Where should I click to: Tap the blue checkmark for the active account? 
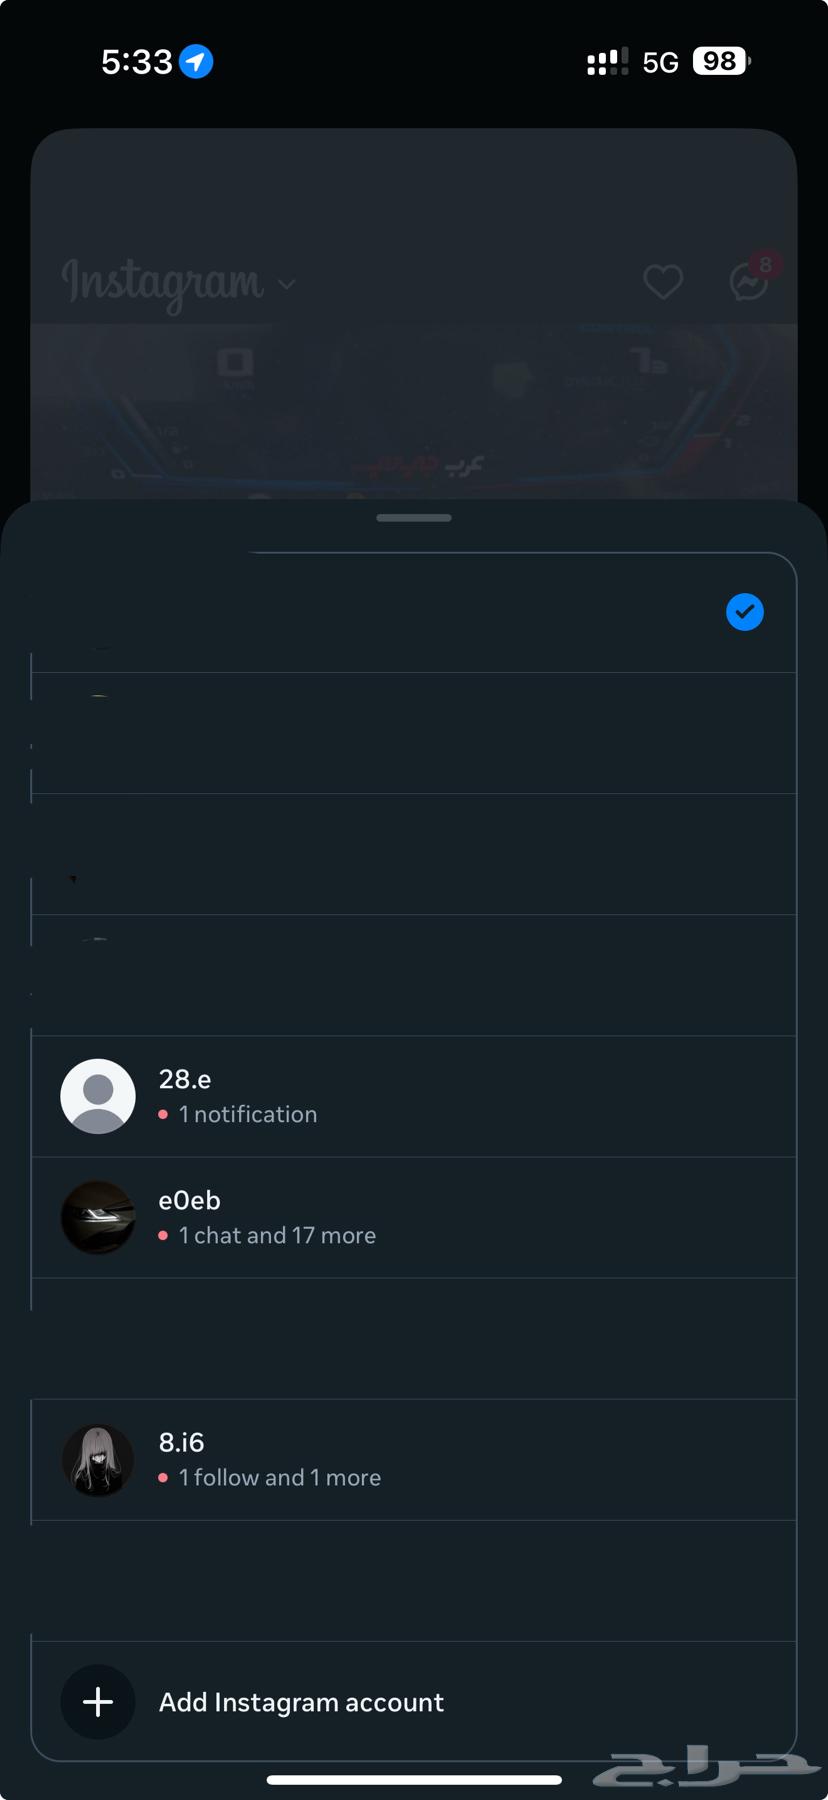click(745, 612)
